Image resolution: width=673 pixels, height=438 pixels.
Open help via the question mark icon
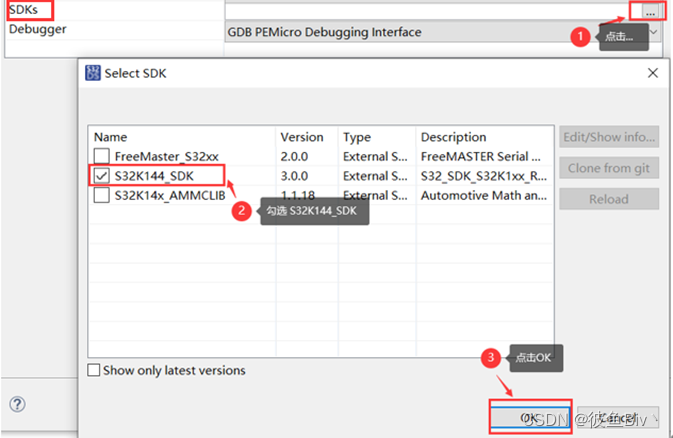pos(17,404)
